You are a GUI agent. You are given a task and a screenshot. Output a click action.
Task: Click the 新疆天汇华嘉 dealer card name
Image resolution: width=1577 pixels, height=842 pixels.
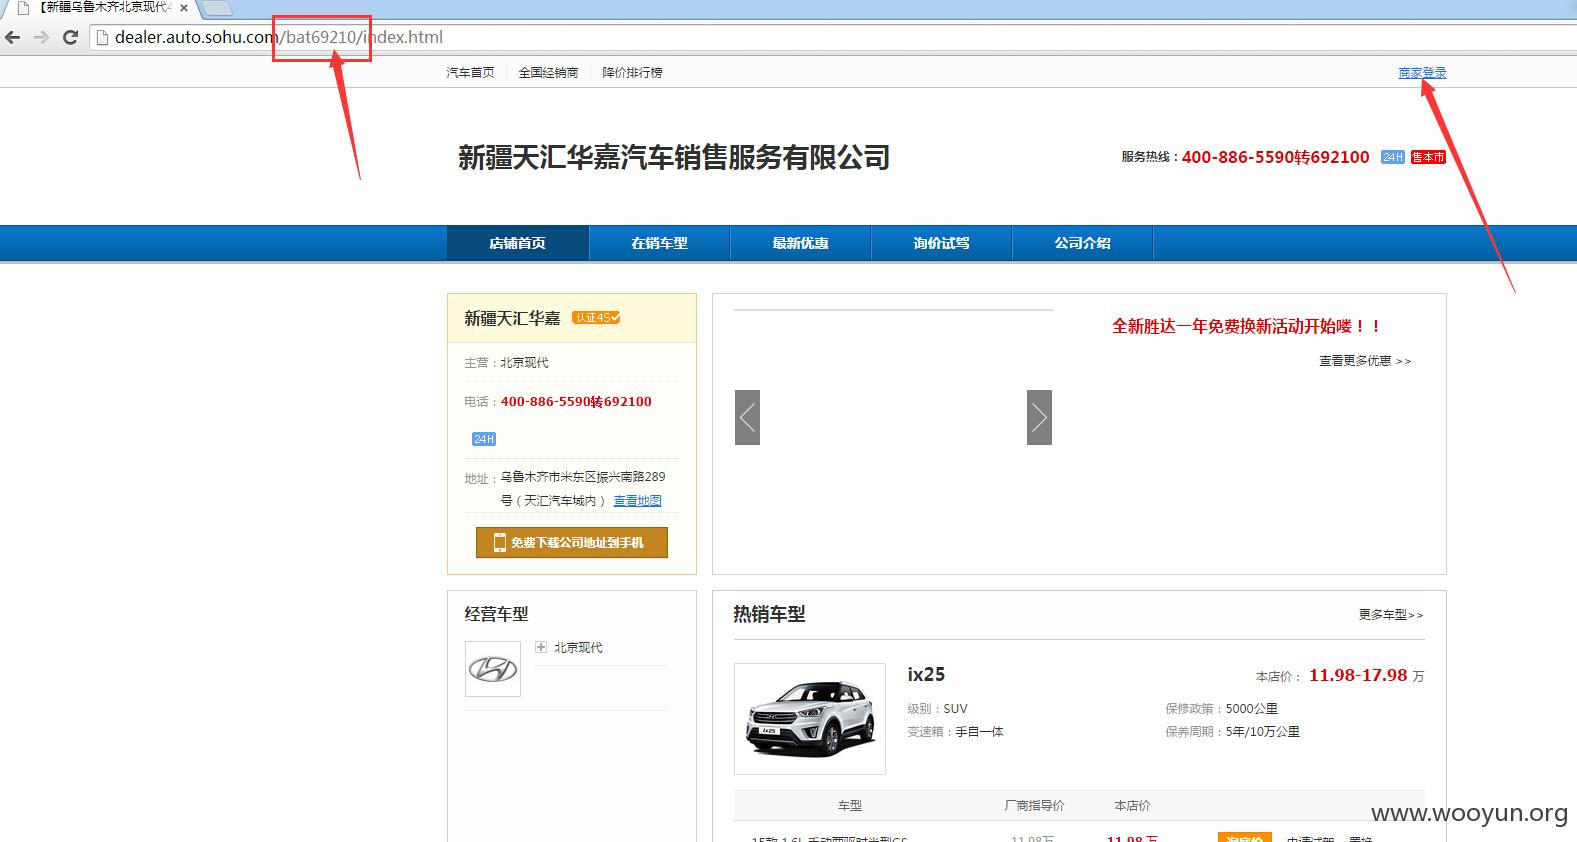point(512,318)
